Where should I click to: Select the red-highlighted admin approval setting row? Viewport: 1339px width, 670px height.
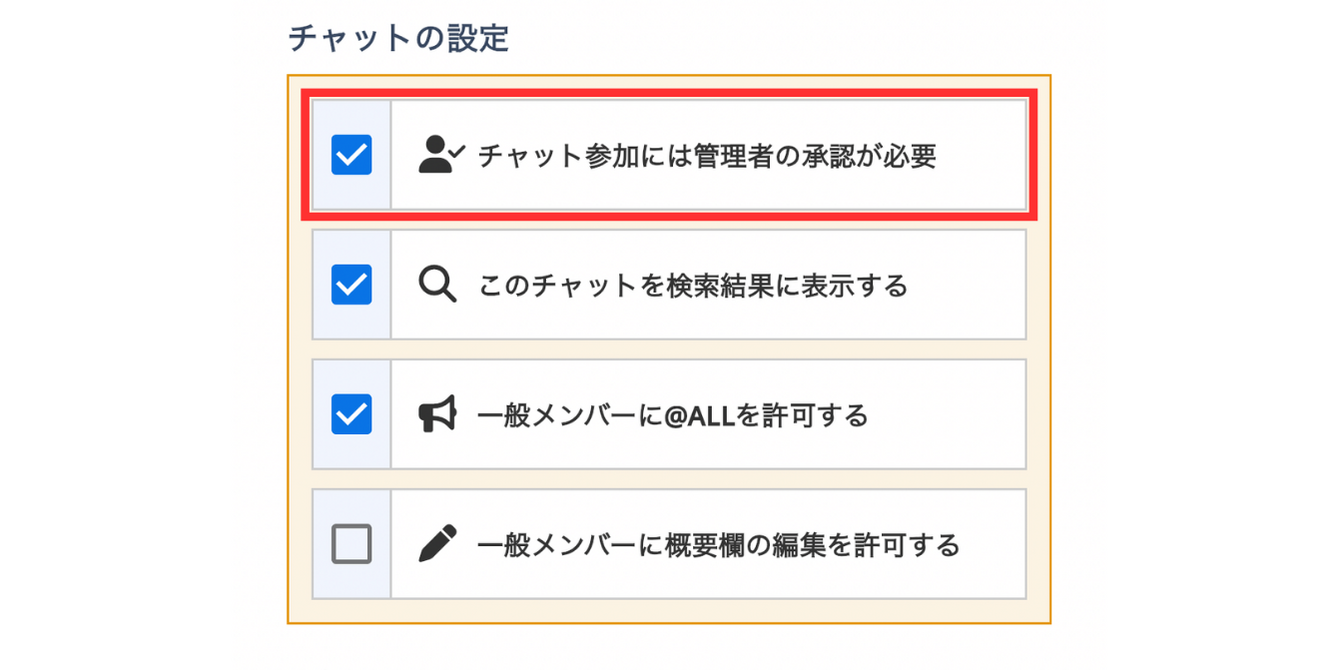[670, 152]
